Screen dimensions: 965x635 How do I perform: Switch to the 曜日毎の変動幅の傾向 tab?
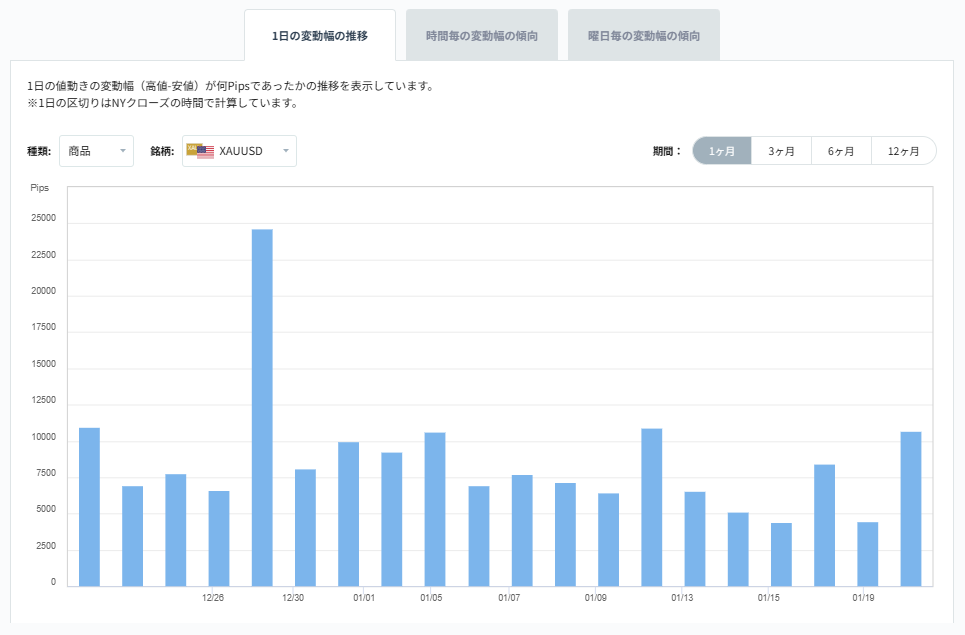pos(643,33)
